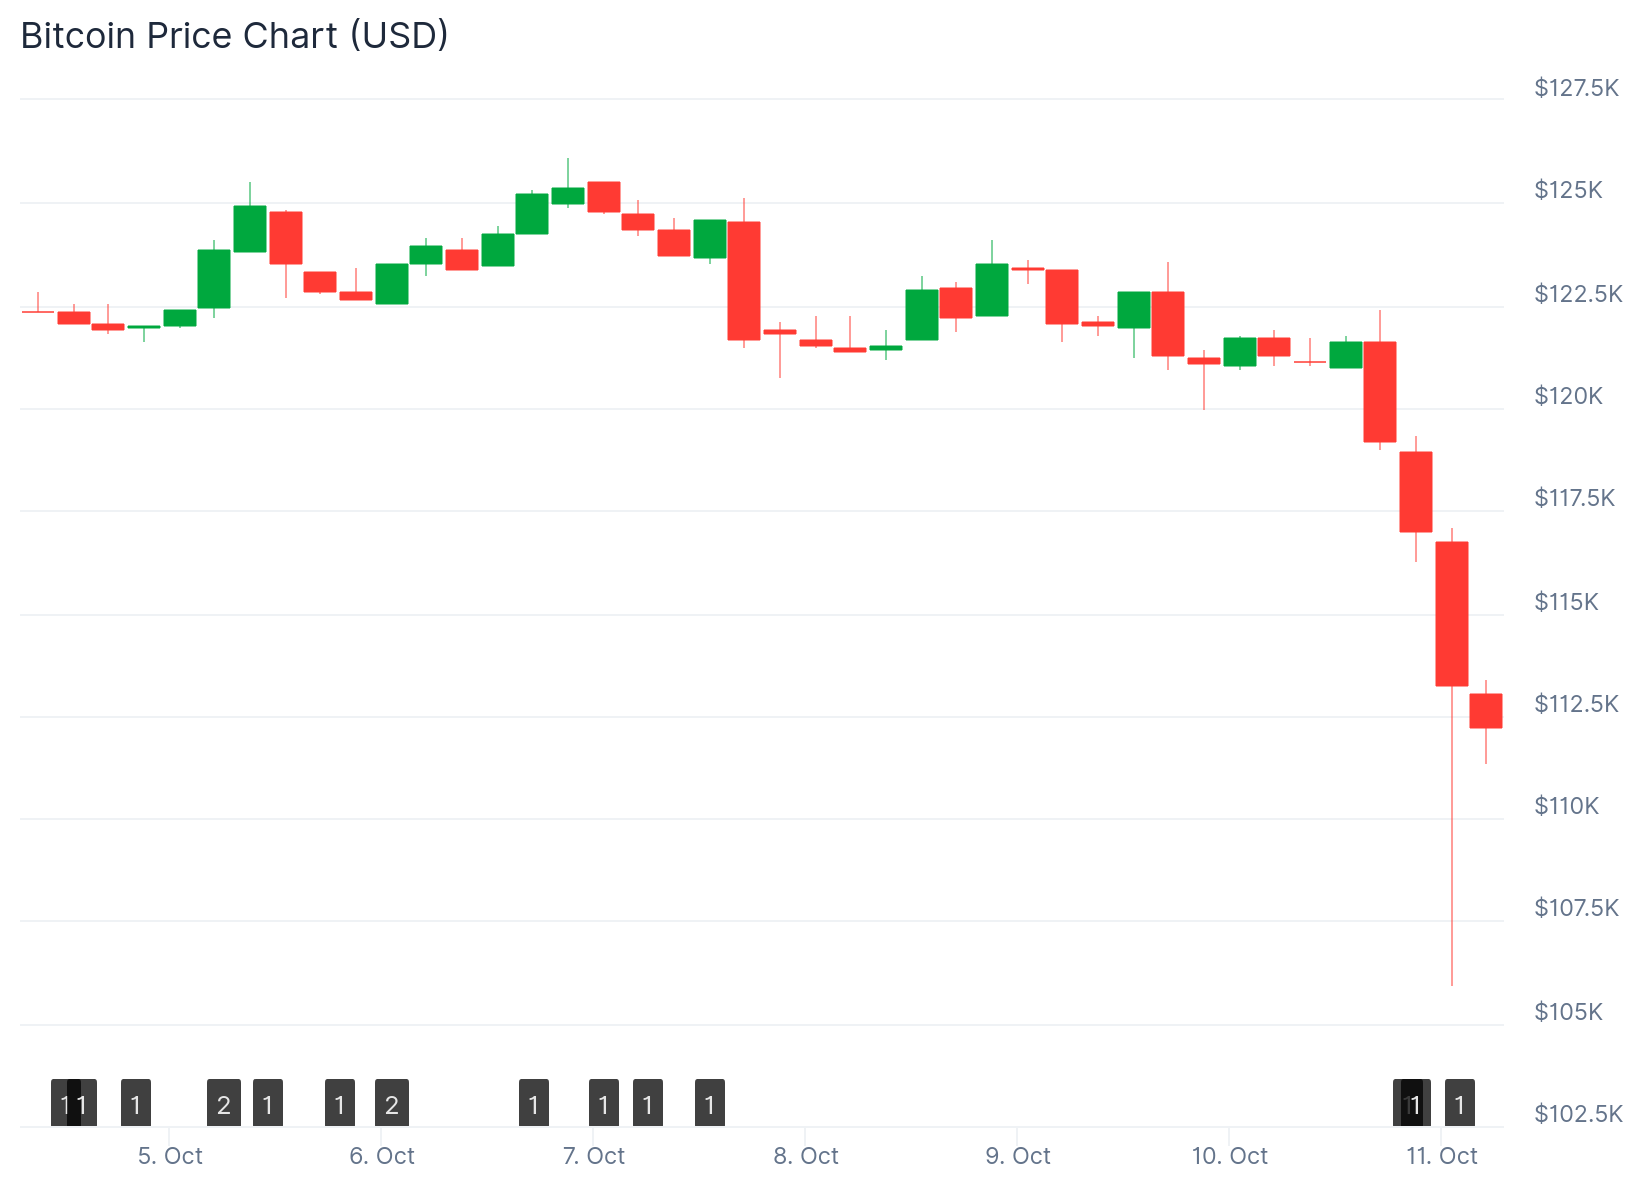The height and width of the screenshot is (1200, 1644).
Task: Click the event marker just left of 5. Oct
Action: tap(136, 1104)
